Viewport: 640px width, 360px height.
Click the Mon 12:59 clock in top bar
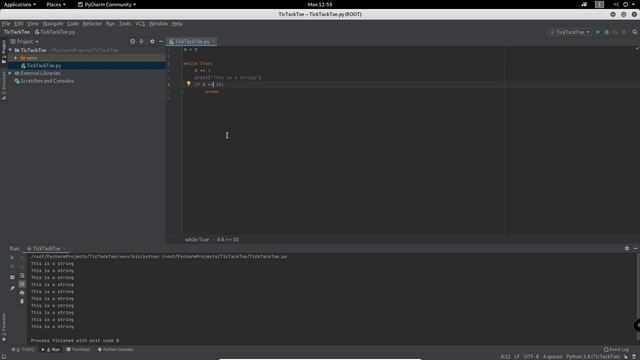[320, 4]
